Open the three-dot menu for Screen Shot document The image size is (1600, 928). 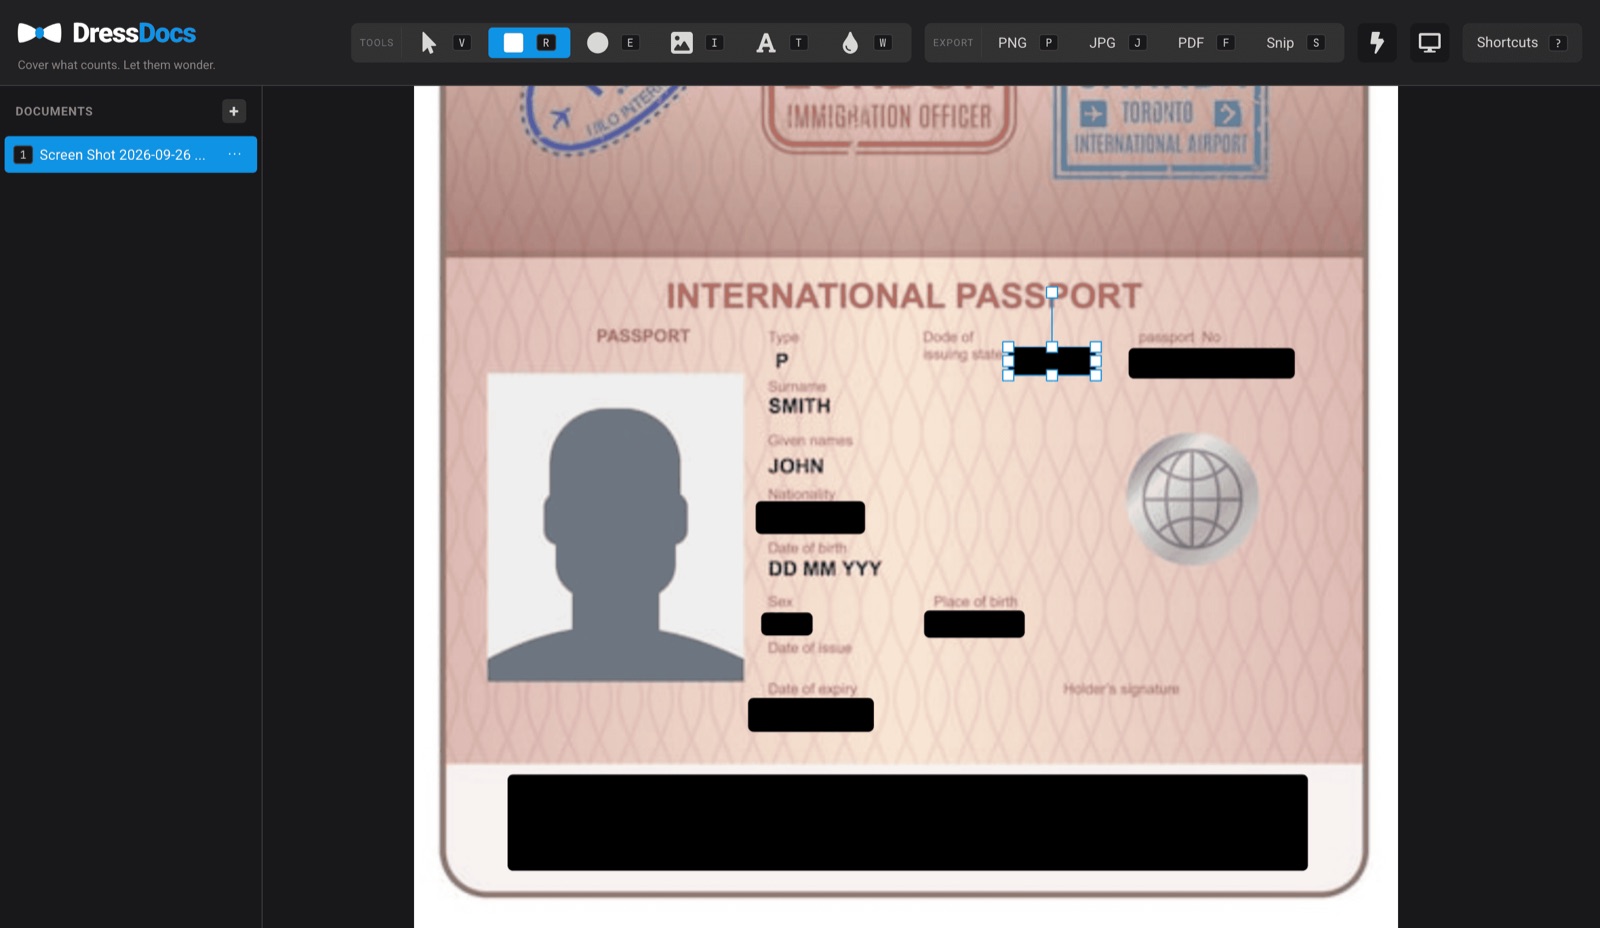click(x=234, y=154)
